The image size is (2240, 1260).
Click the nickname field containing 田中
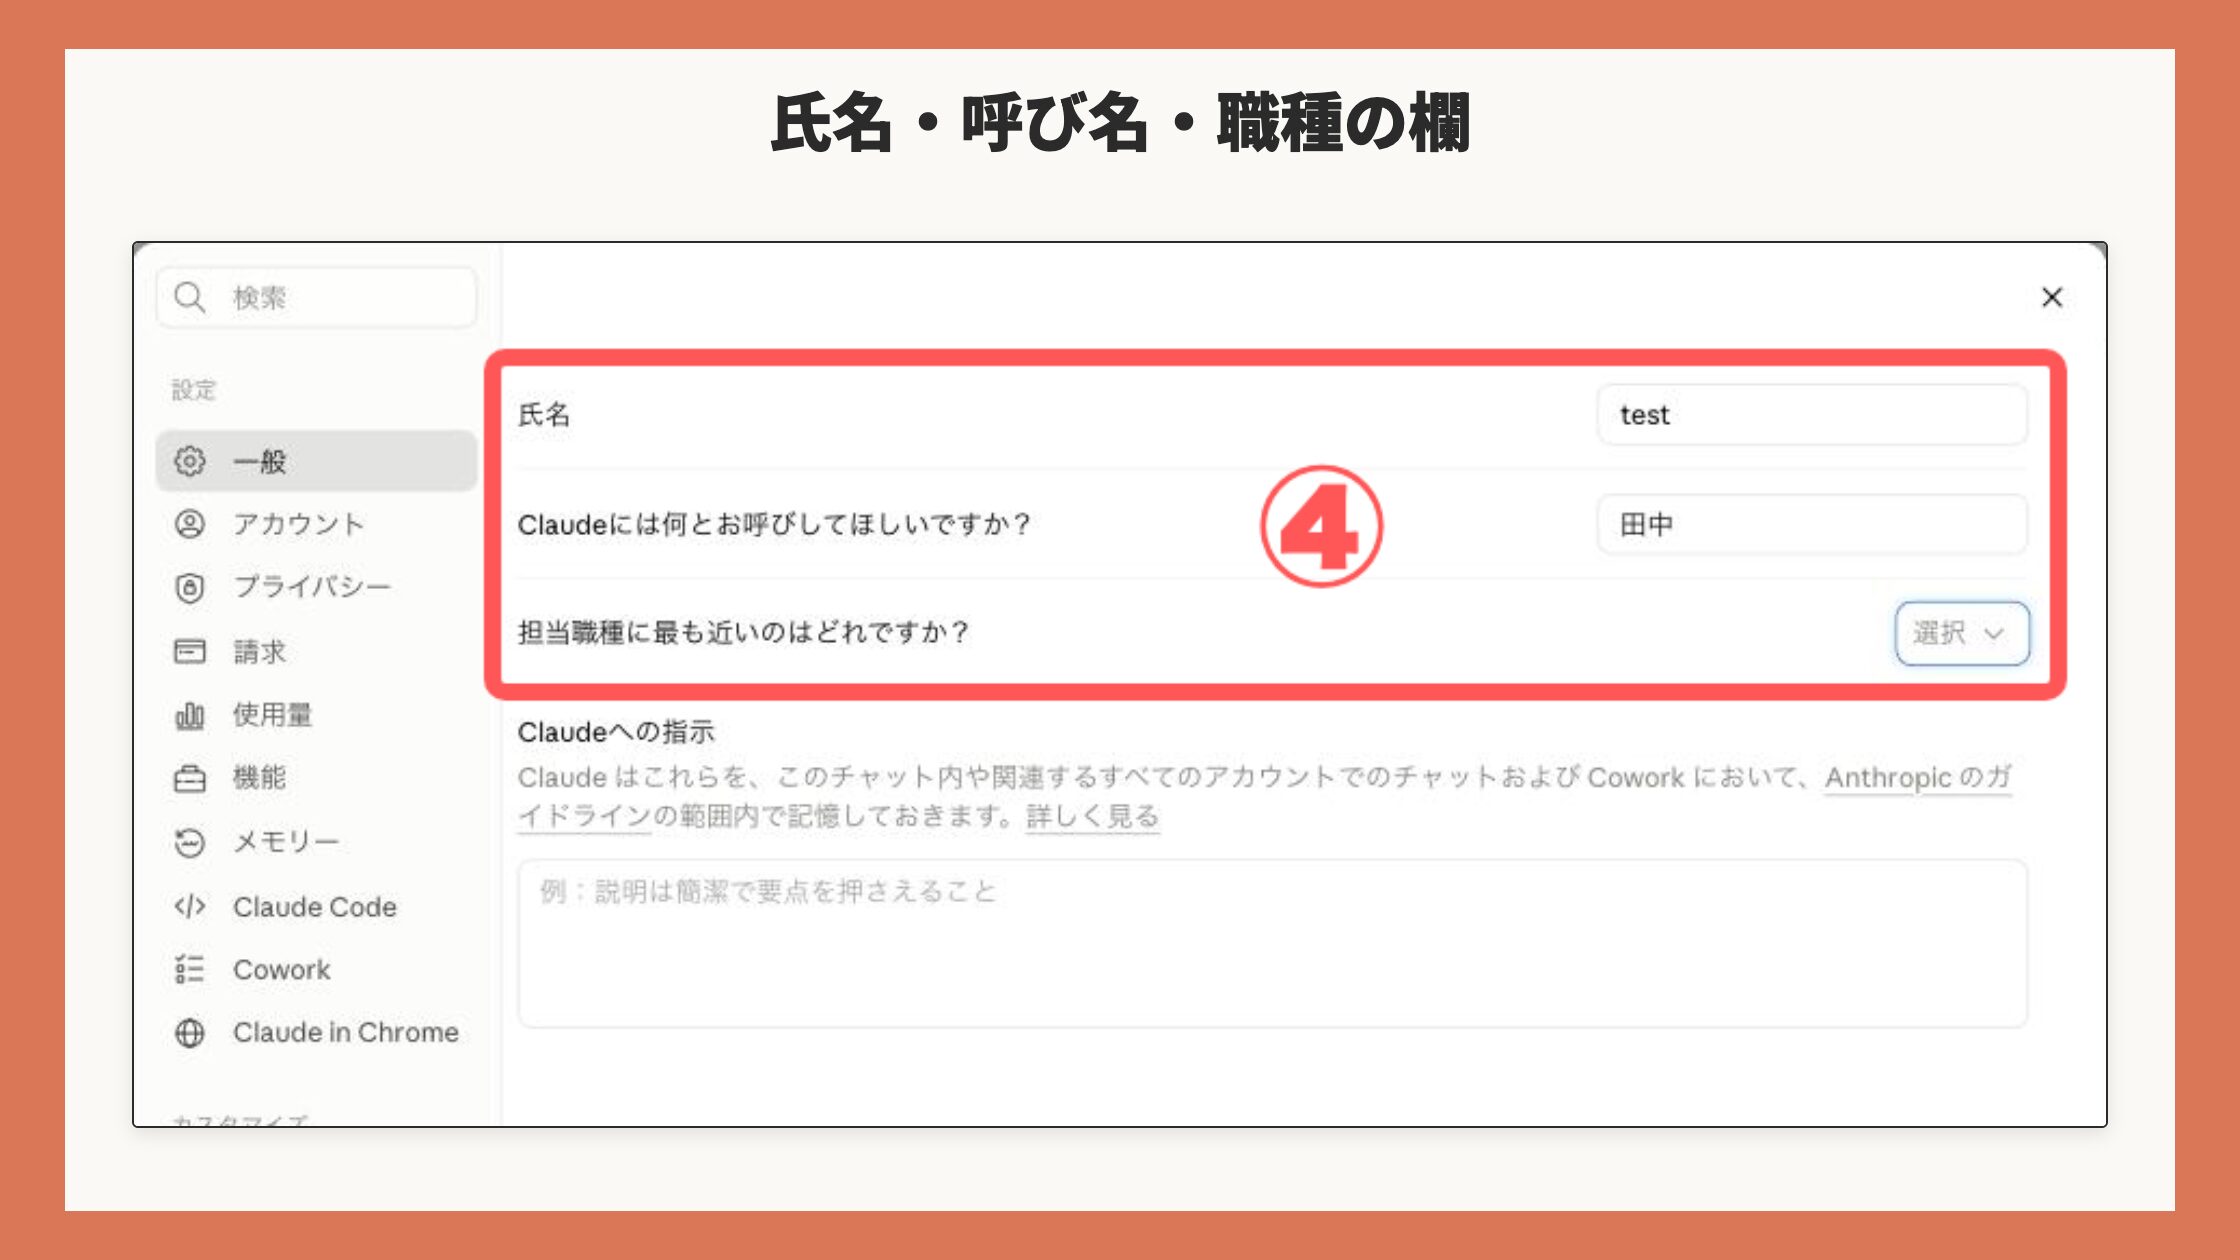[x=1812, y=524]
